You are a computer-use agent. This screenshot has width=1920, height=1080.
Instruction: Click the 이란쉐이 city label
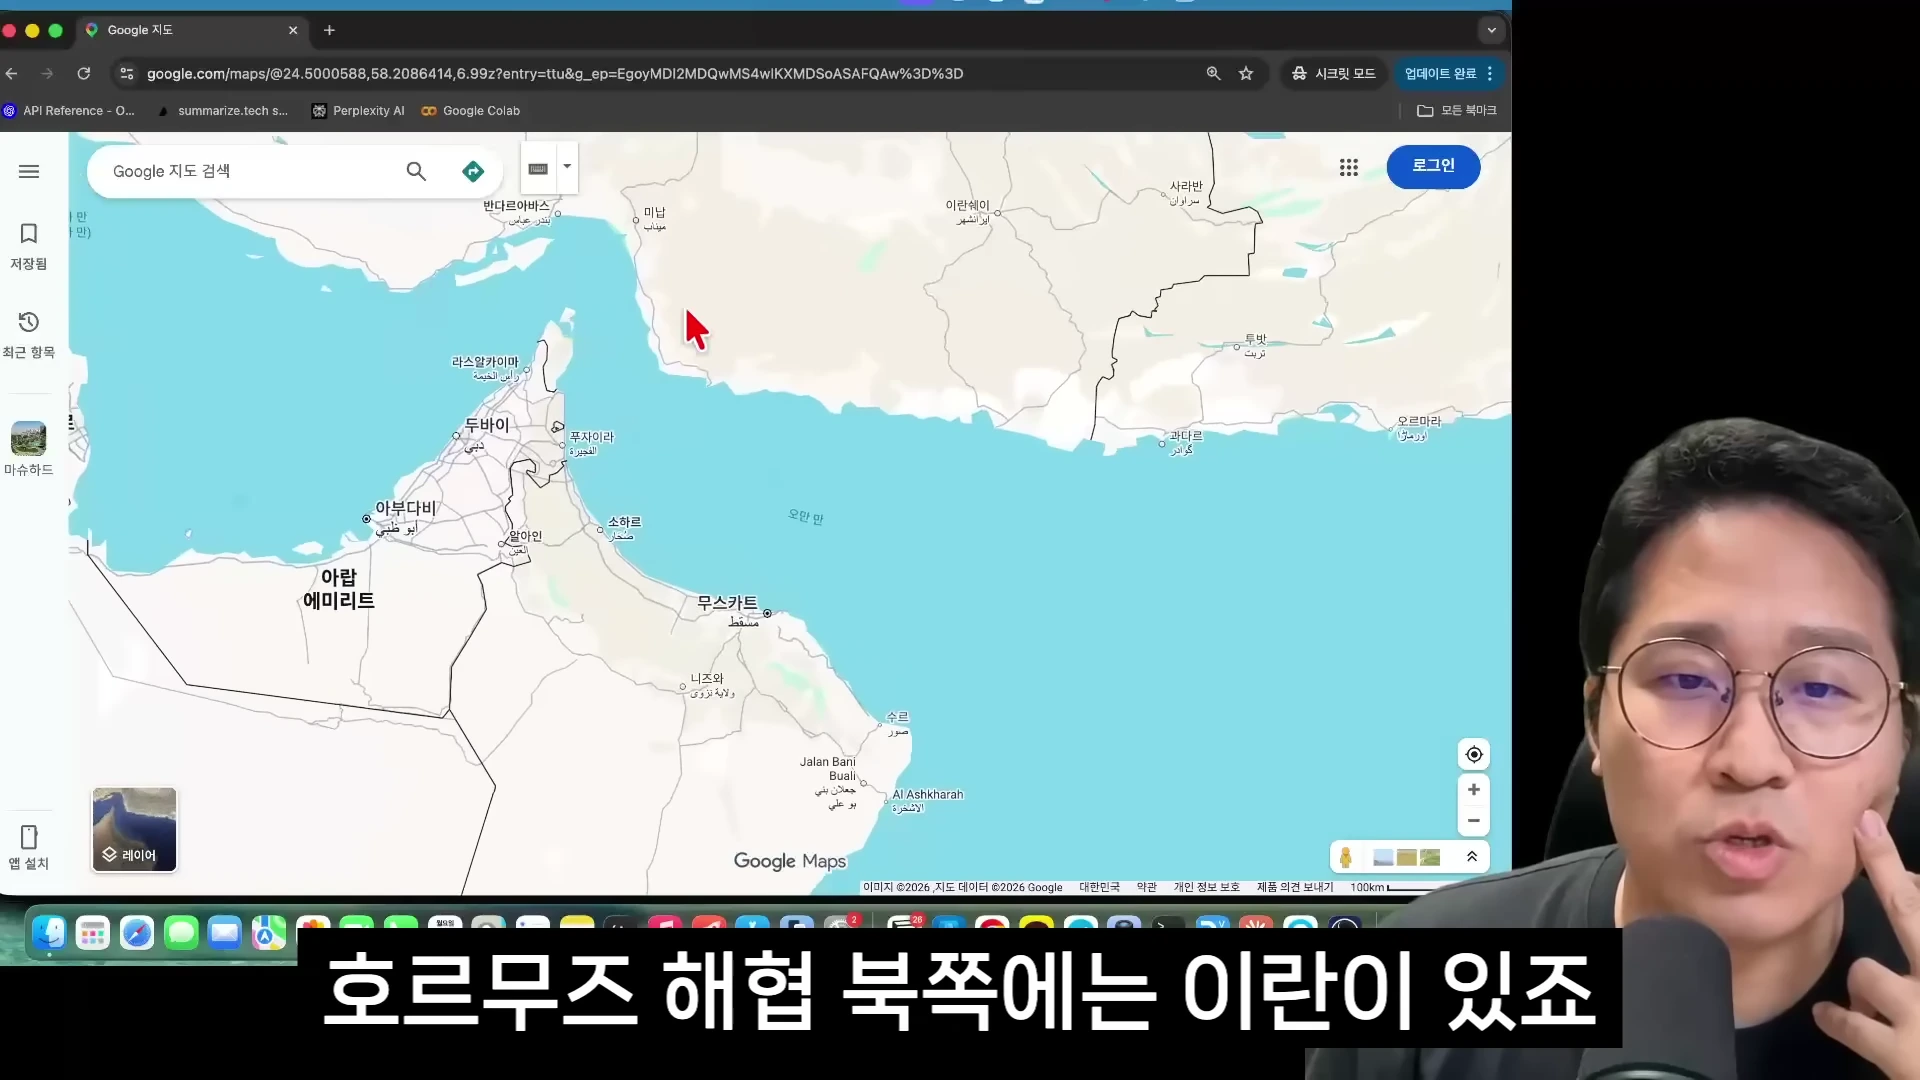tap(967, 205)
